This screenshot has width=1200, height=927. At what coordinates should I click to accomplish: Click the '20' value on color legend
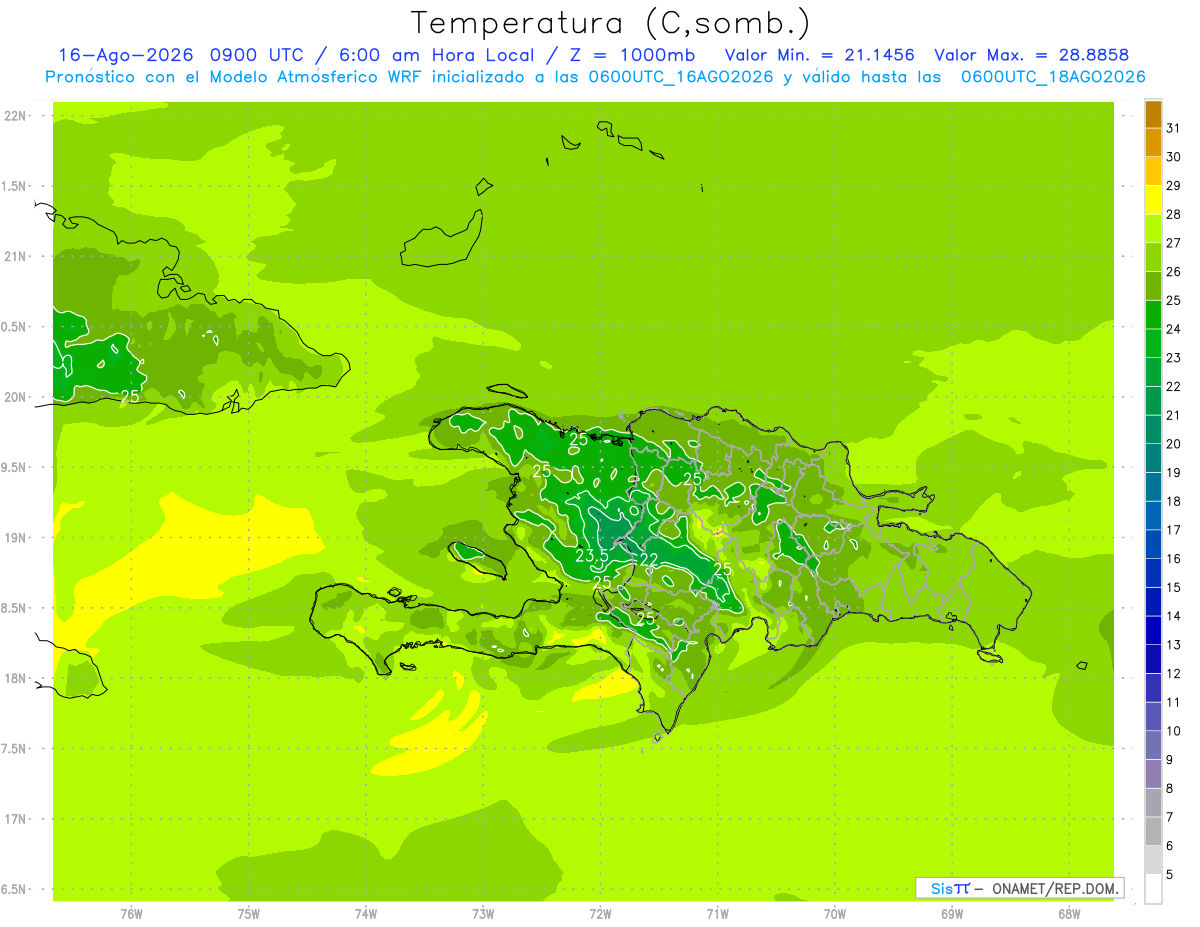(1173, 443)
